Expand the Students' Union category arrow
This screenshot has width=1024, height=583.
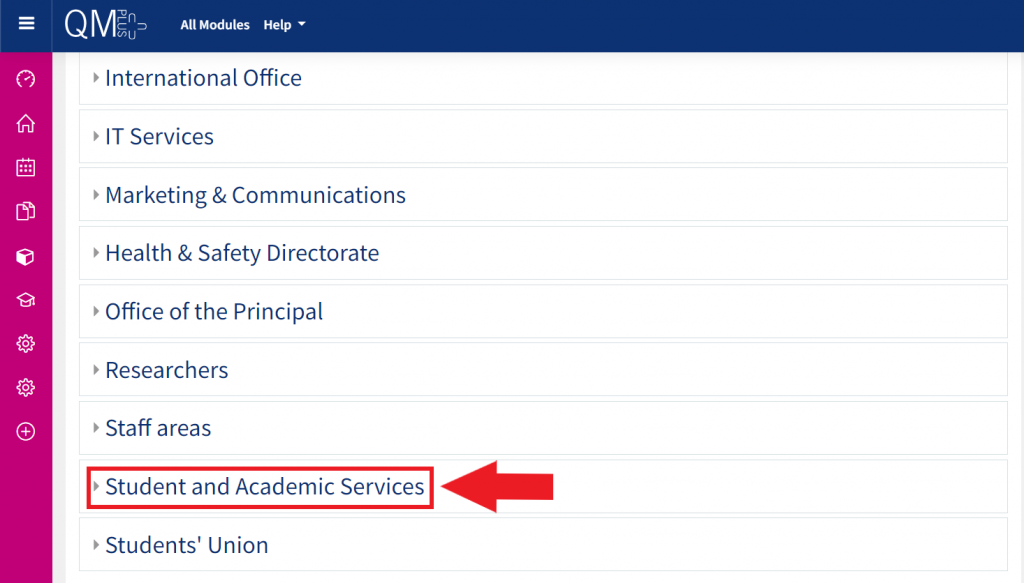point(96,545)
